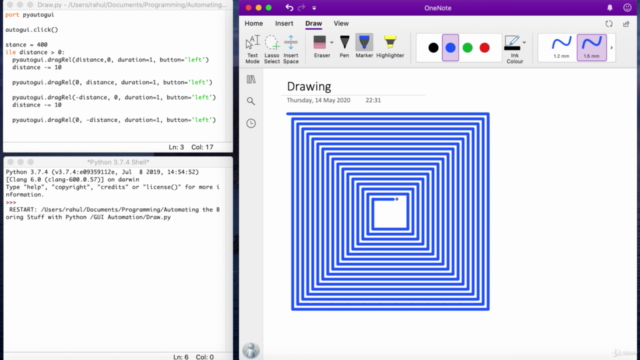Click the Ln: 3 Col: 17 status in Draw.py
The height and width of the screenshot is (360, 640).
[191, 147]
